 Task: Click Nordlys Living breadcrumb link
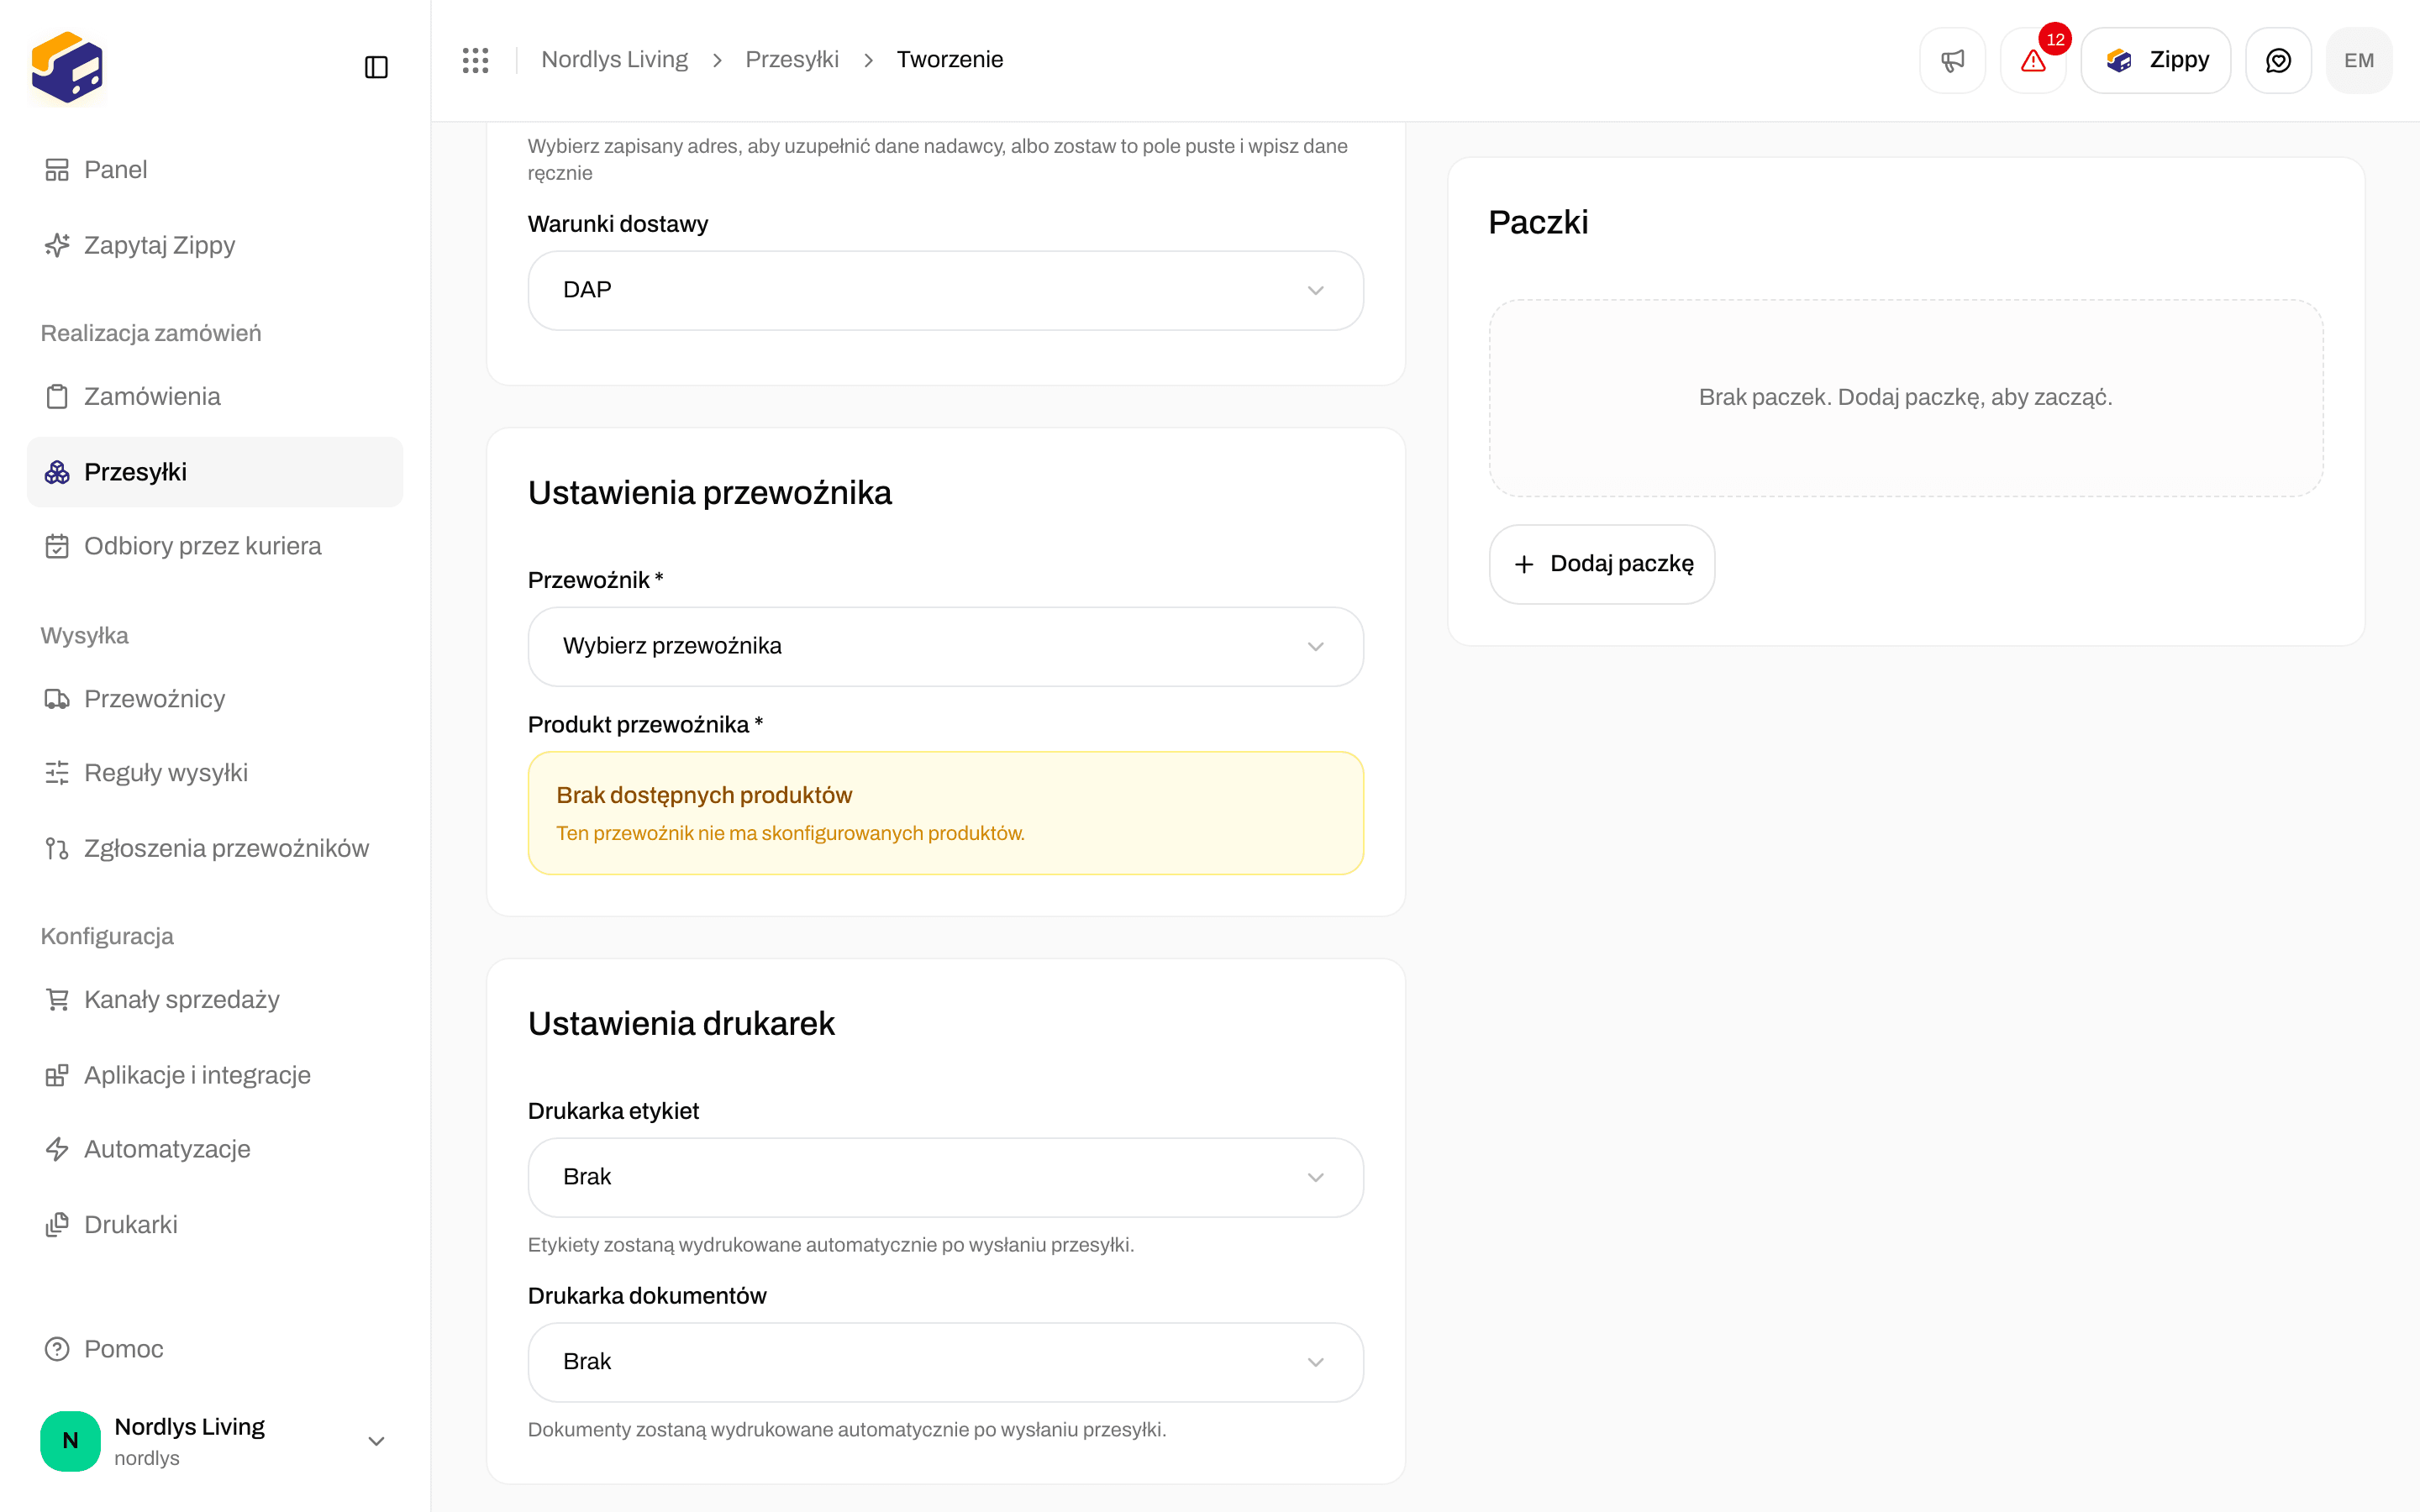pos(614,60)
